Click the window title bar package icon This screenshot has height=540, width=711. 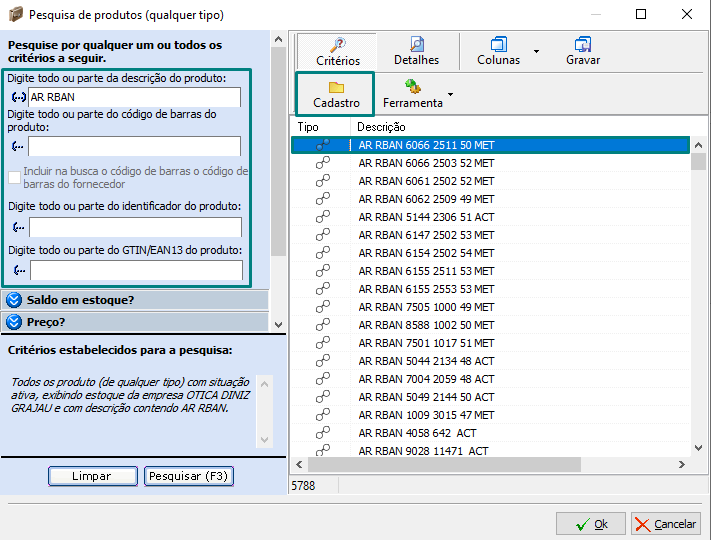[x=15, y=15]
